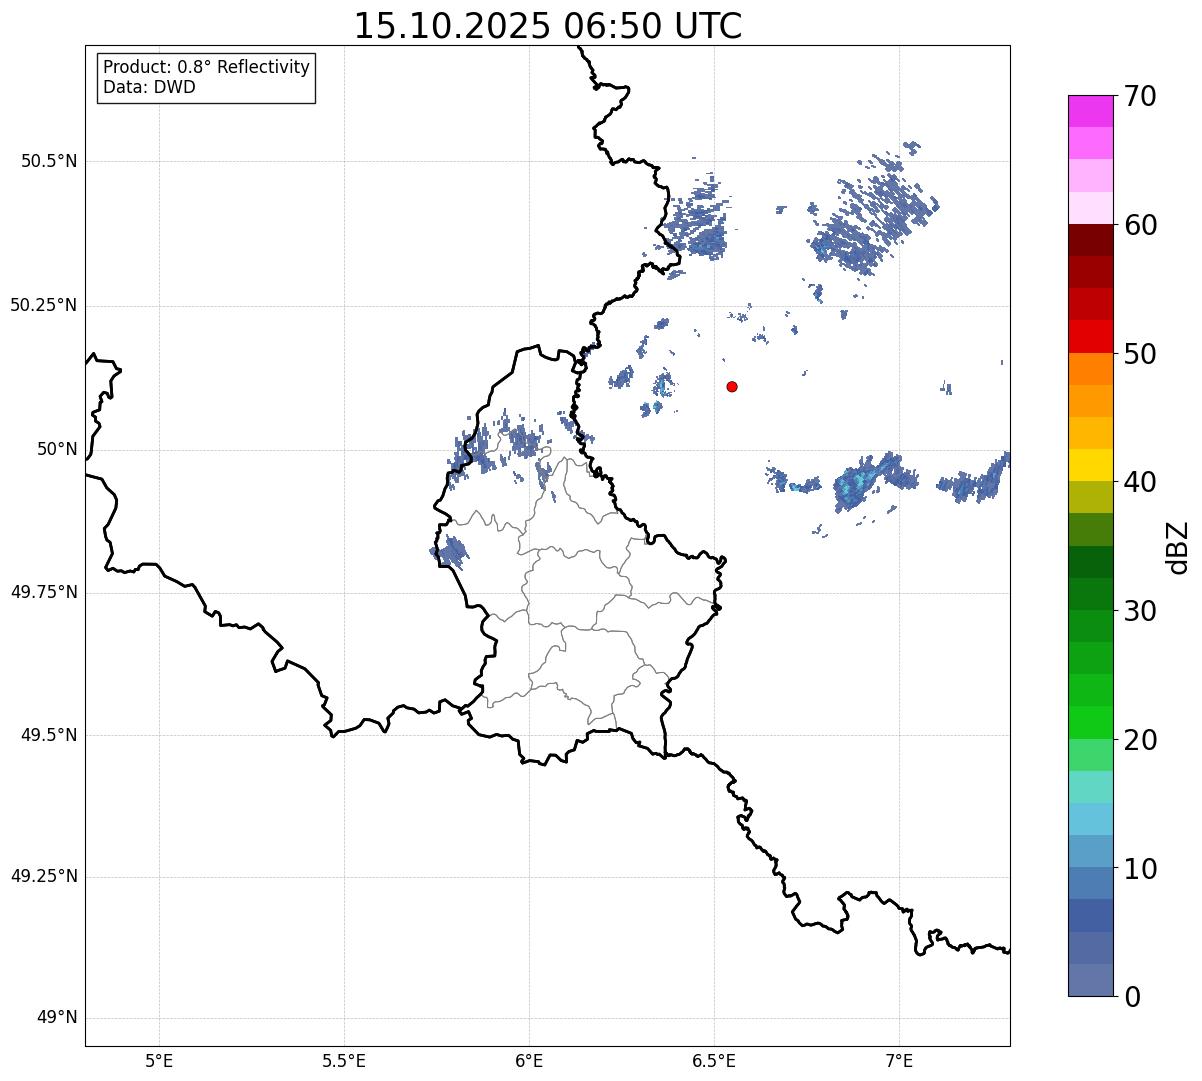Click the bright red colorbar segment above 50

point(1090,336)
